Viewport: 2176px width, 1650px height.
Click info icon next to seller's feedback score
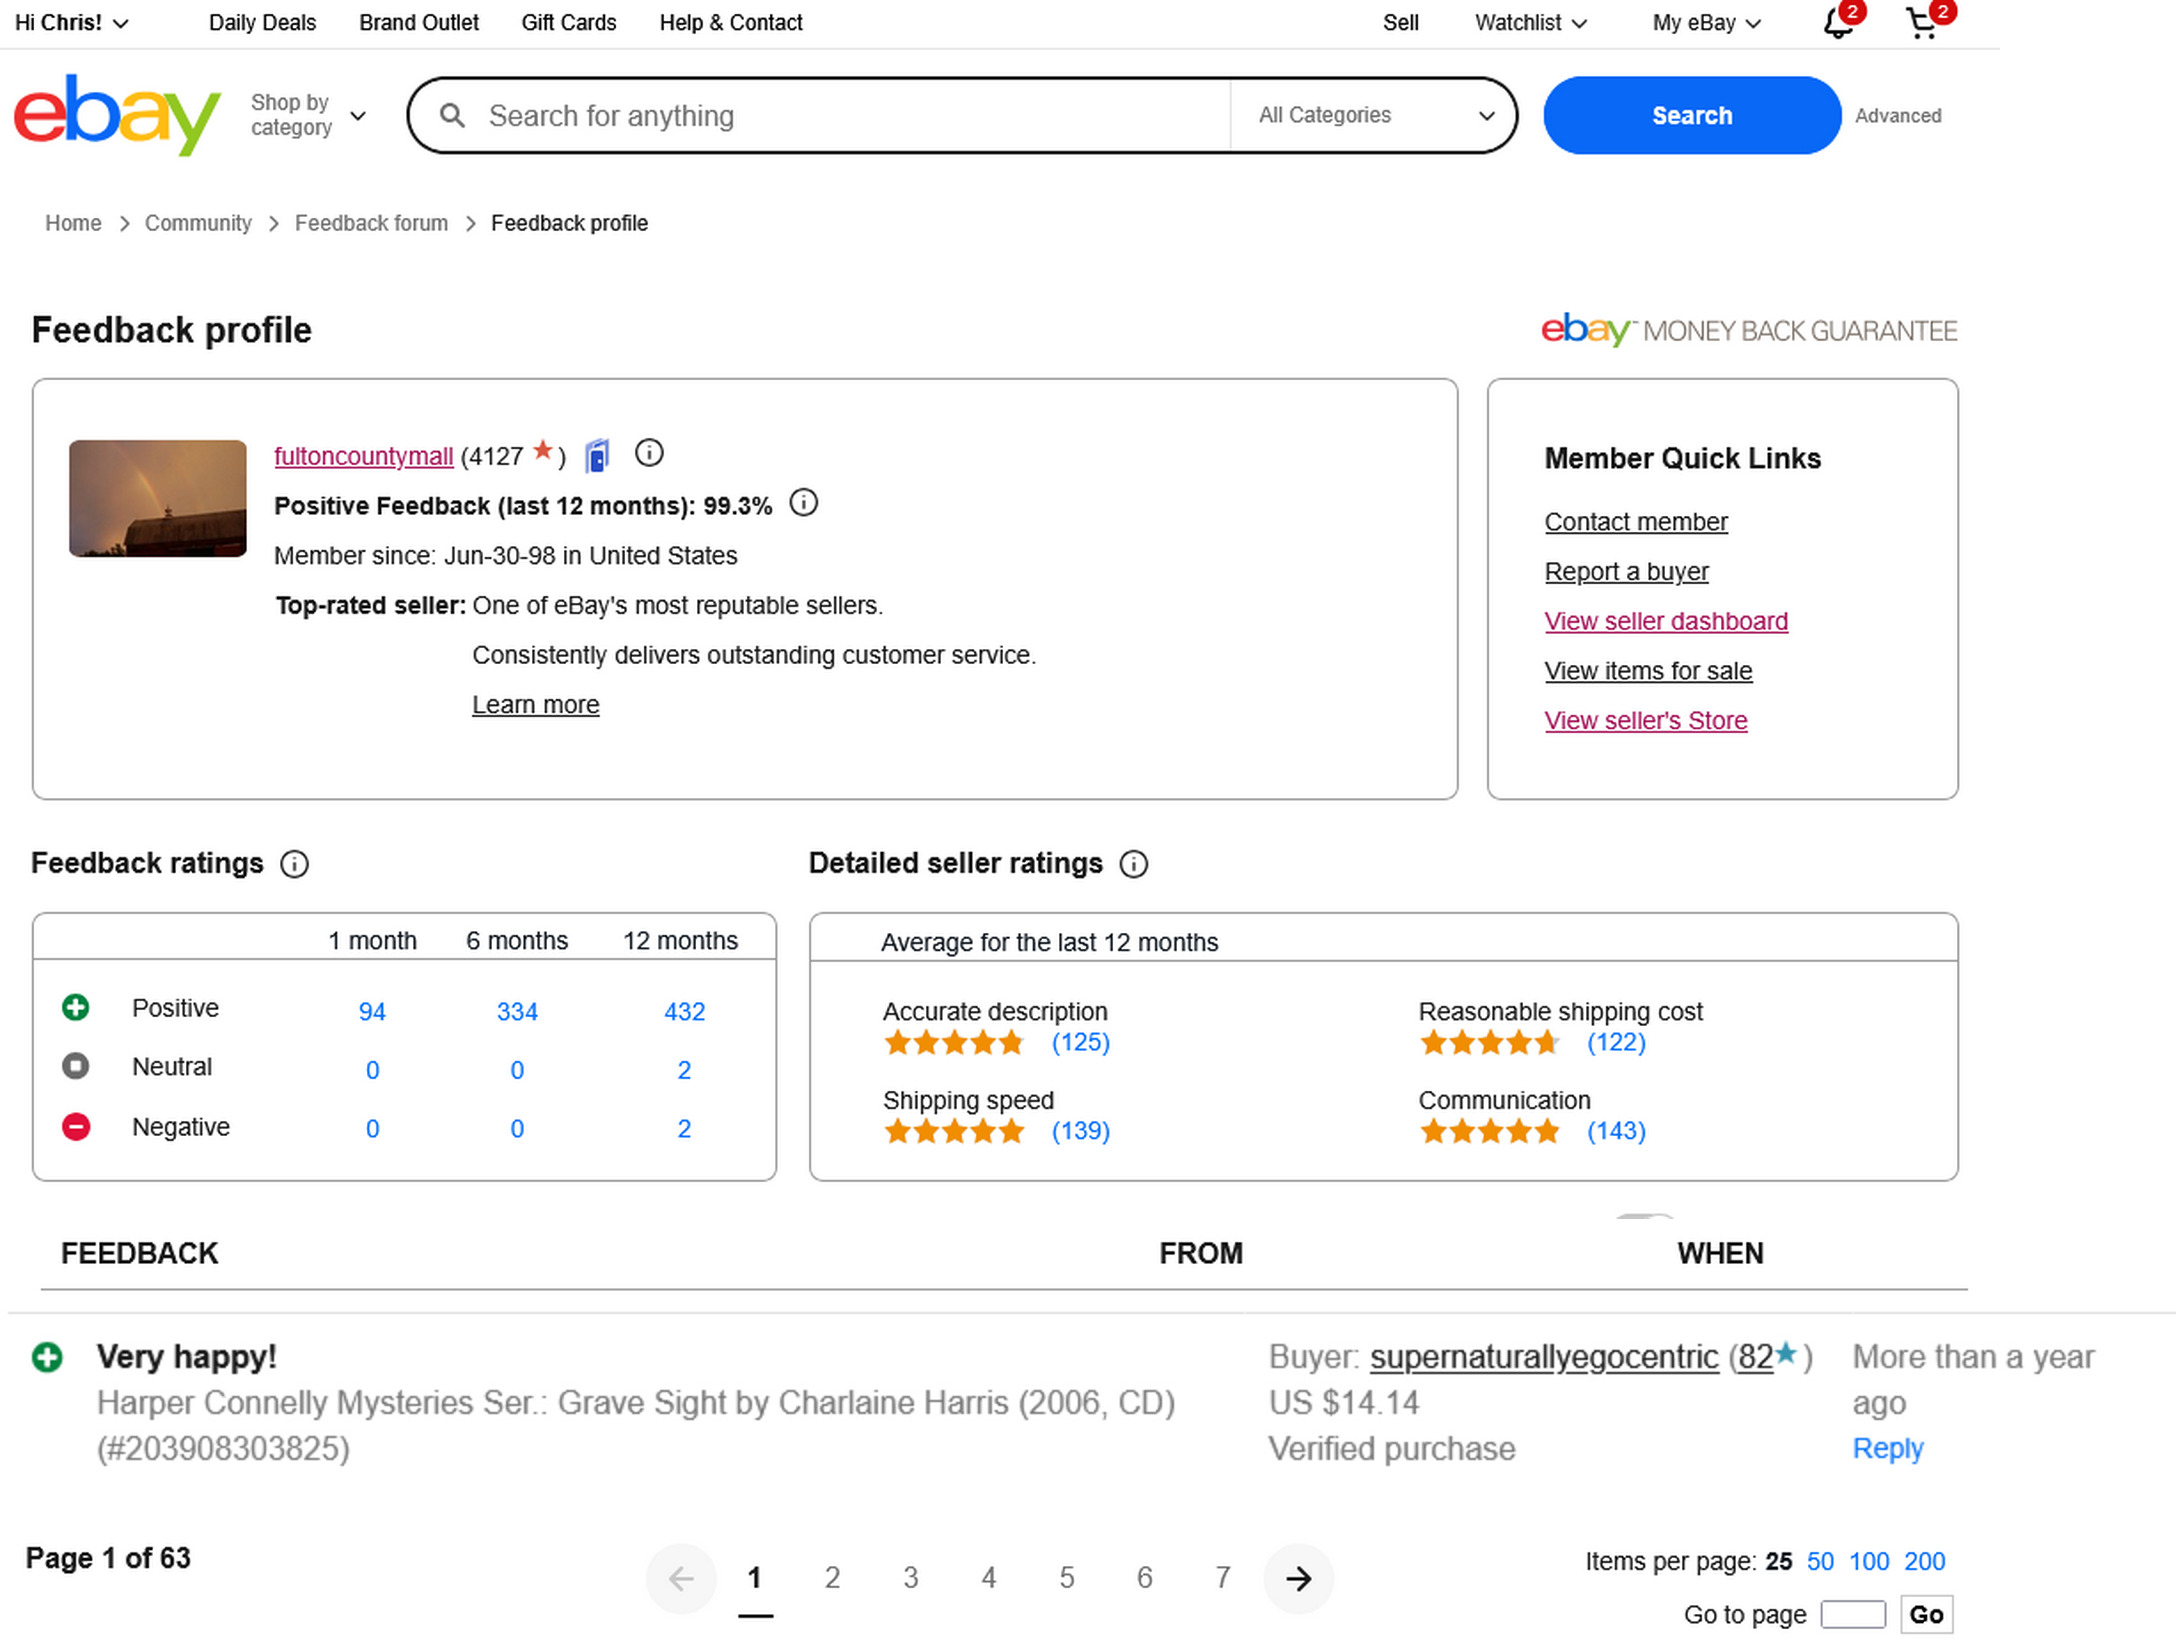coord(649,454)
